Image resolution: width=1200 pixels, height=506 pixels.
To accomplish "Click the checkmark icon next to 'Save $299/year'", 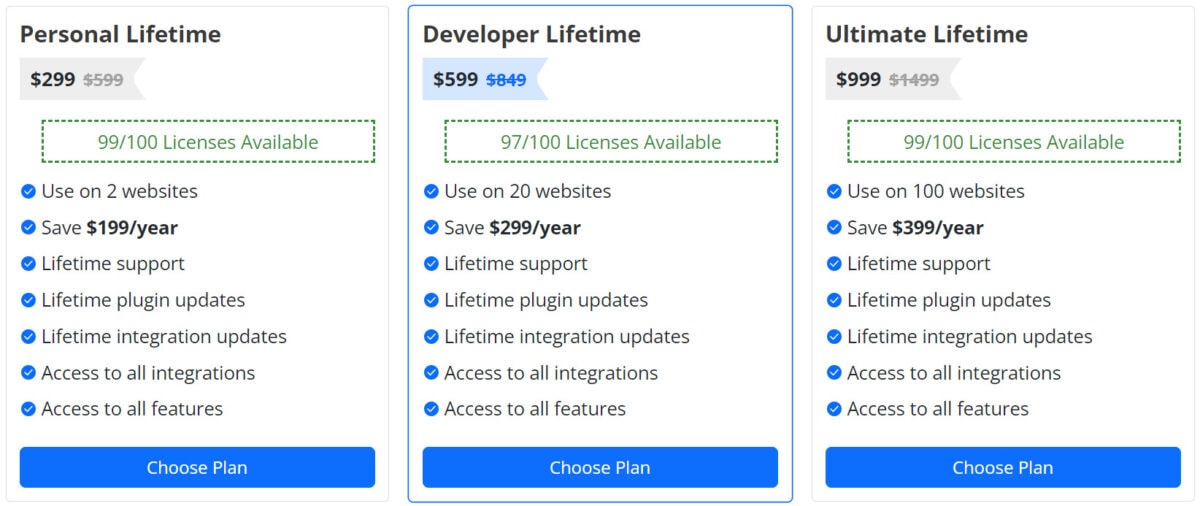I will point(431,228).
